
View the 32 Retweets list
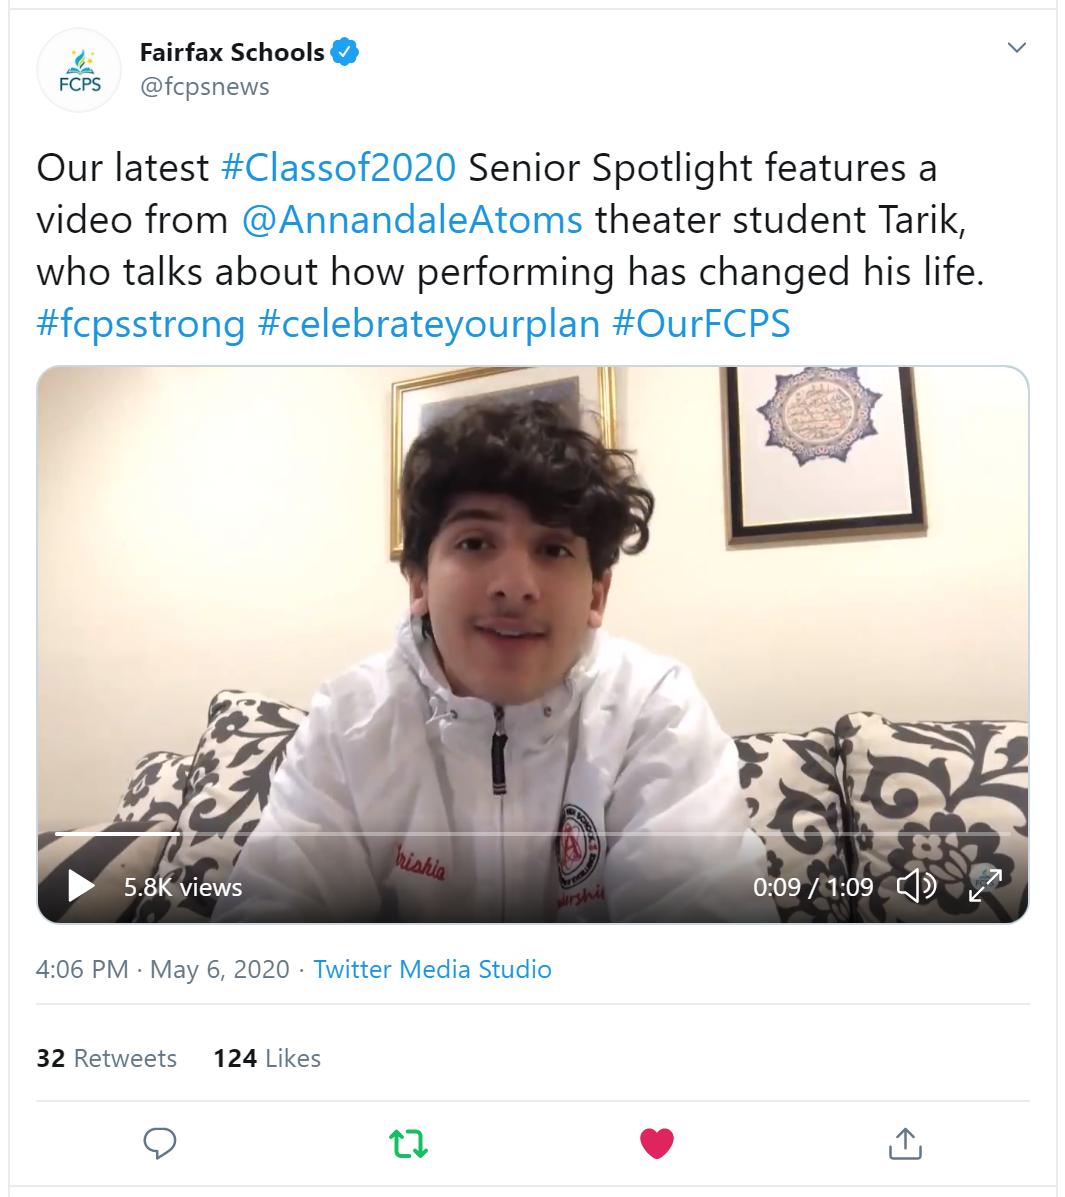coord(106,1058)
